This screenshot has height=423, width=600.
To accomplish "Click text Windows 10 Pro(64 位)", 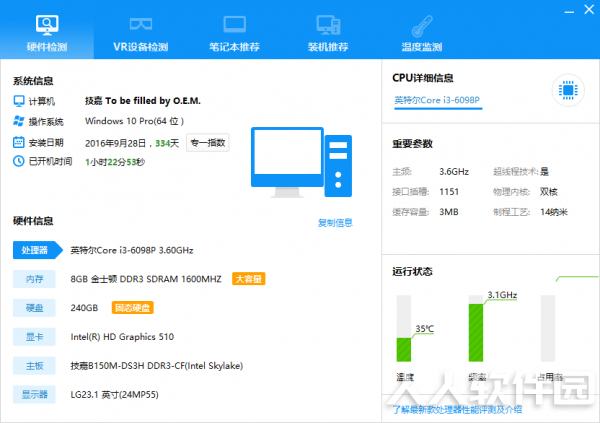I will click(x=134, y=121).
